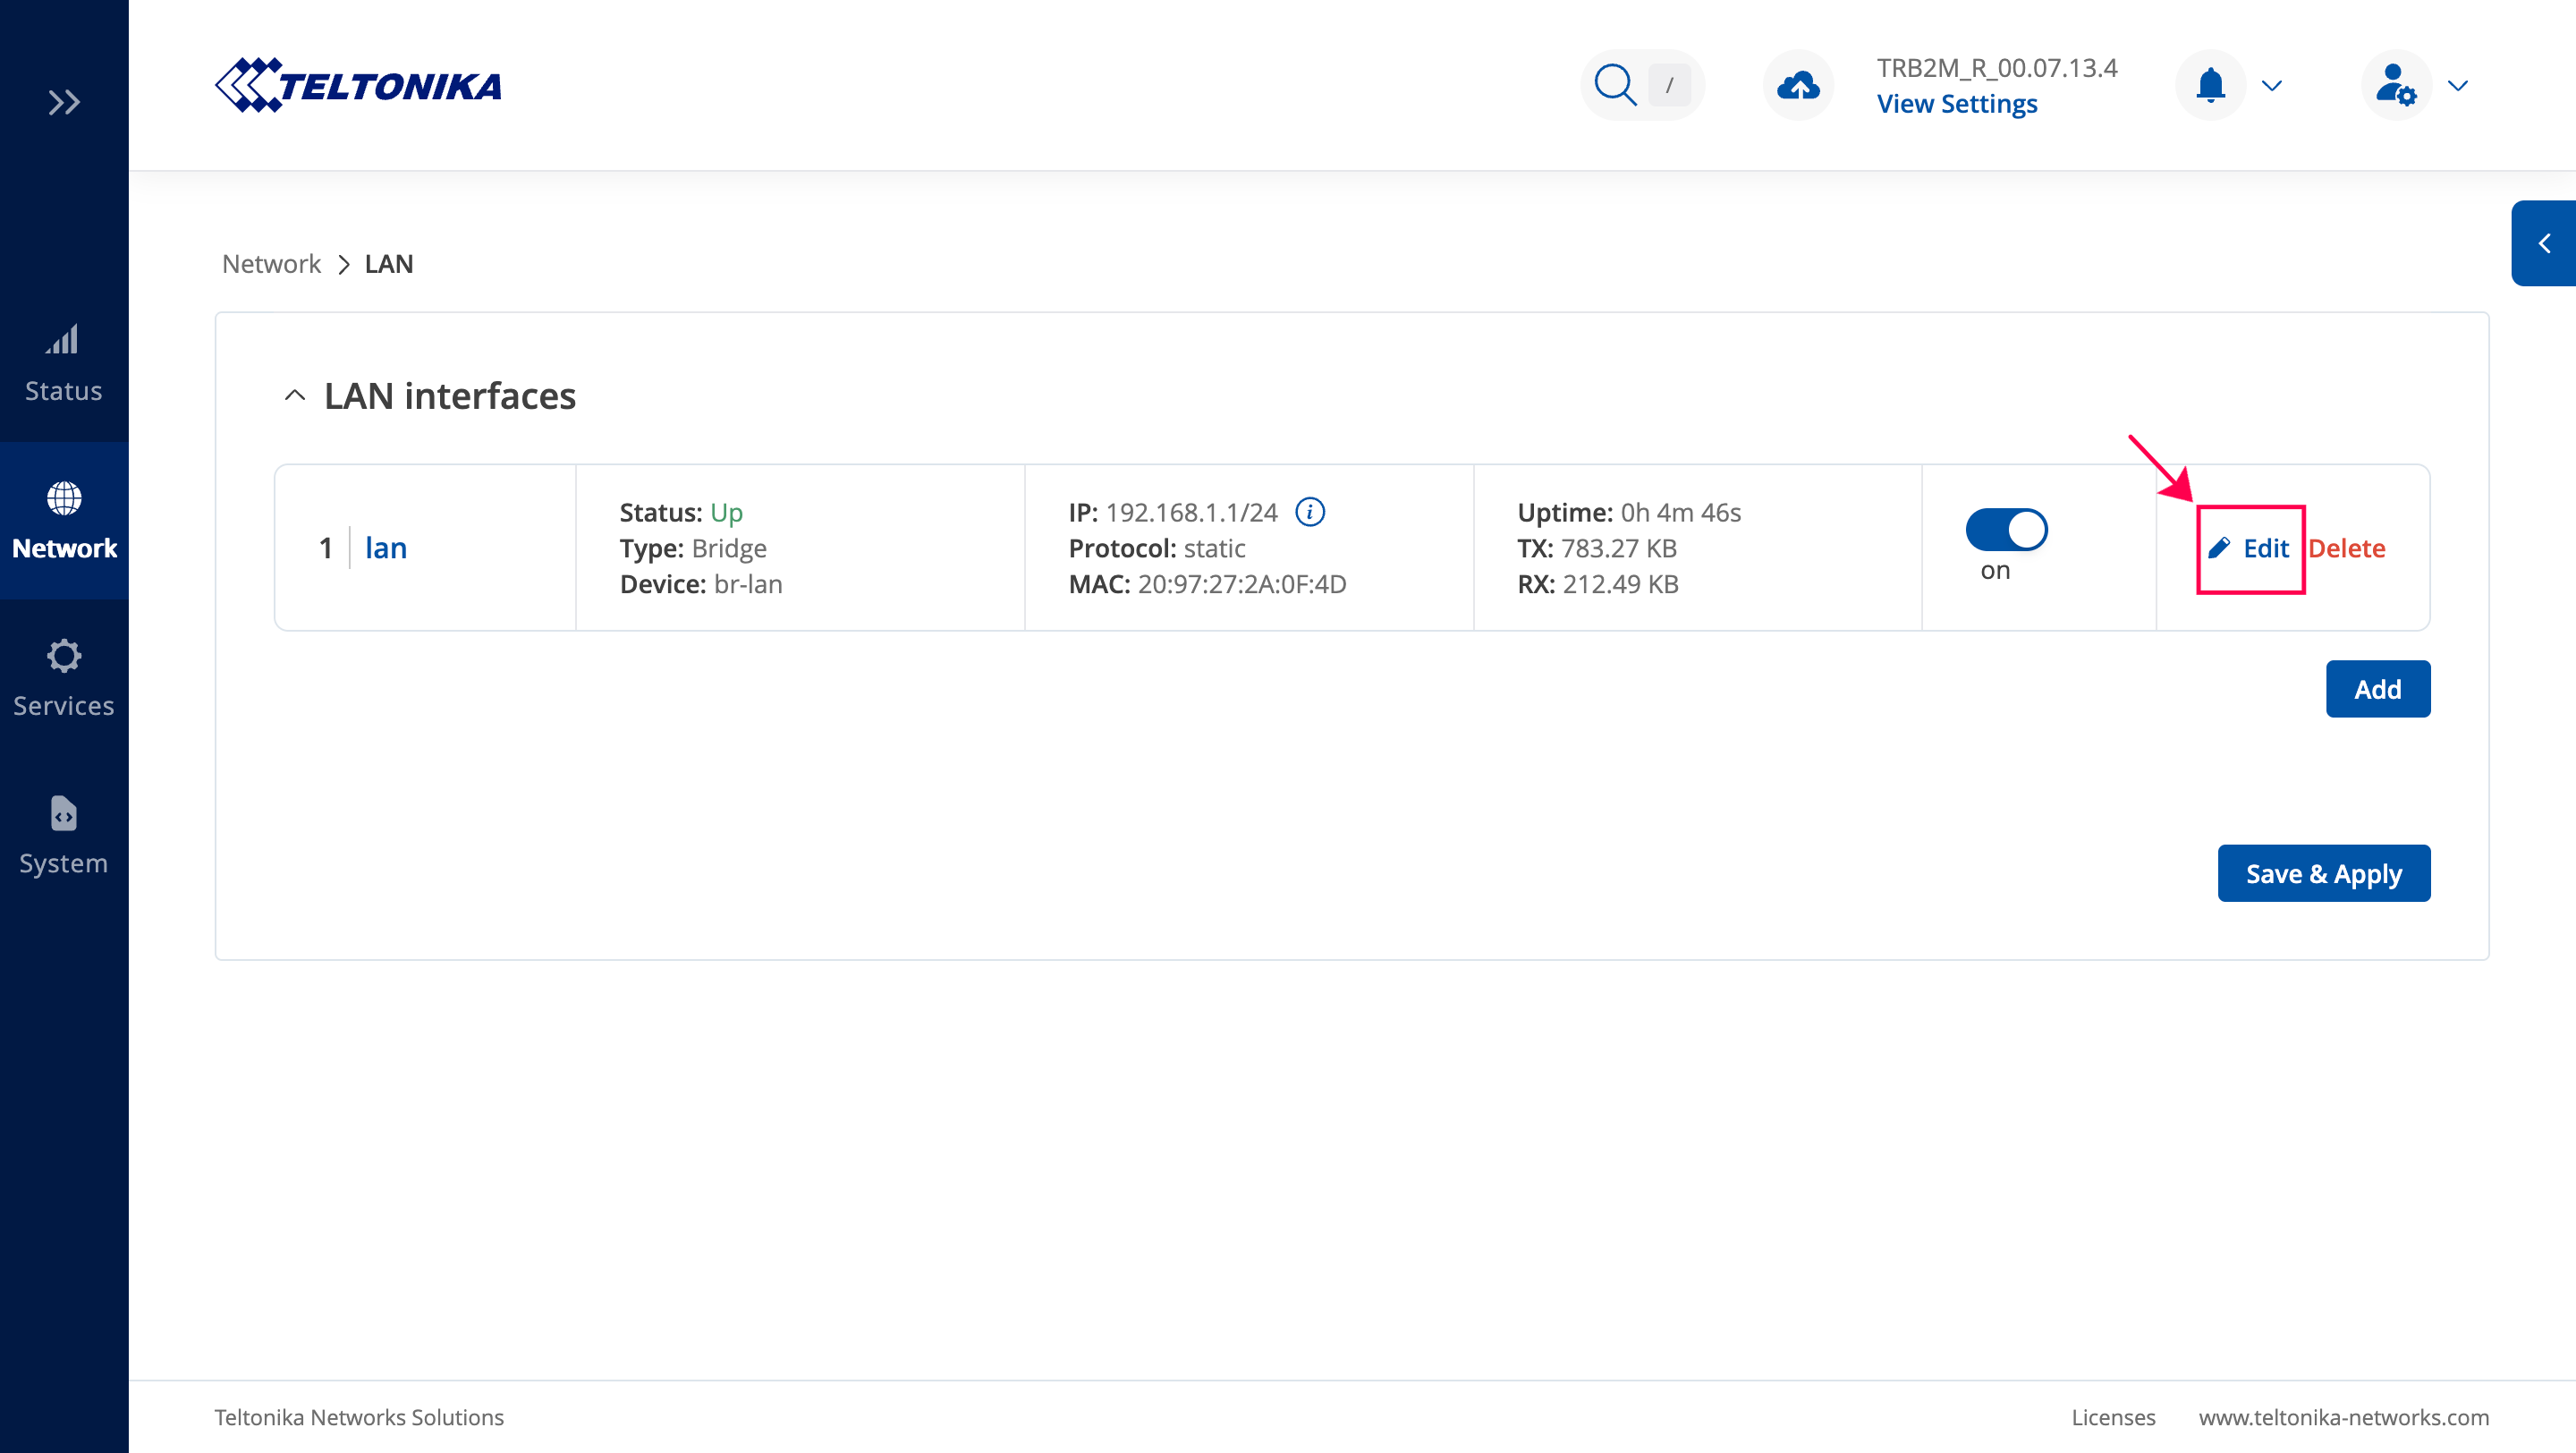Click the Add button

(x=2377, y=689)
